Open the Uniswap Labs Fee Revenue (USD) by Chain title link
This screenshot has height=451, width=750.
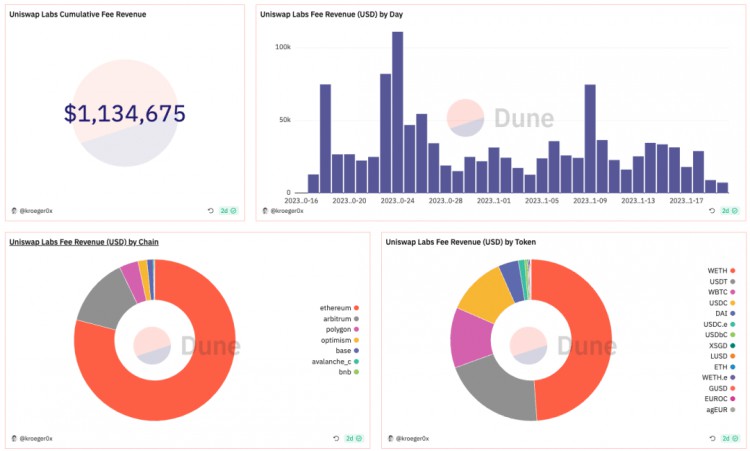point(84,242)
